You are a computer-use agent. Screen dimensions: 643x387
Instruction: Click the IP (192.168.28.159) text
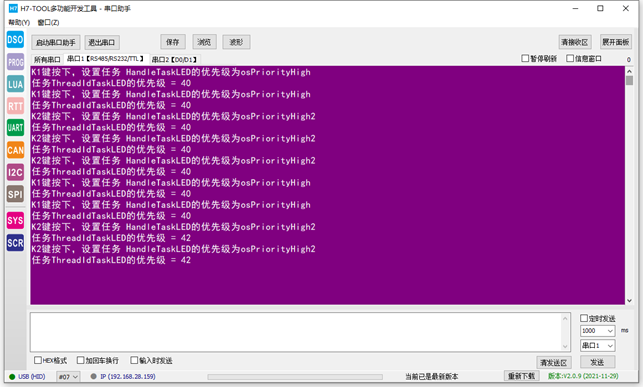coord(128,376)
